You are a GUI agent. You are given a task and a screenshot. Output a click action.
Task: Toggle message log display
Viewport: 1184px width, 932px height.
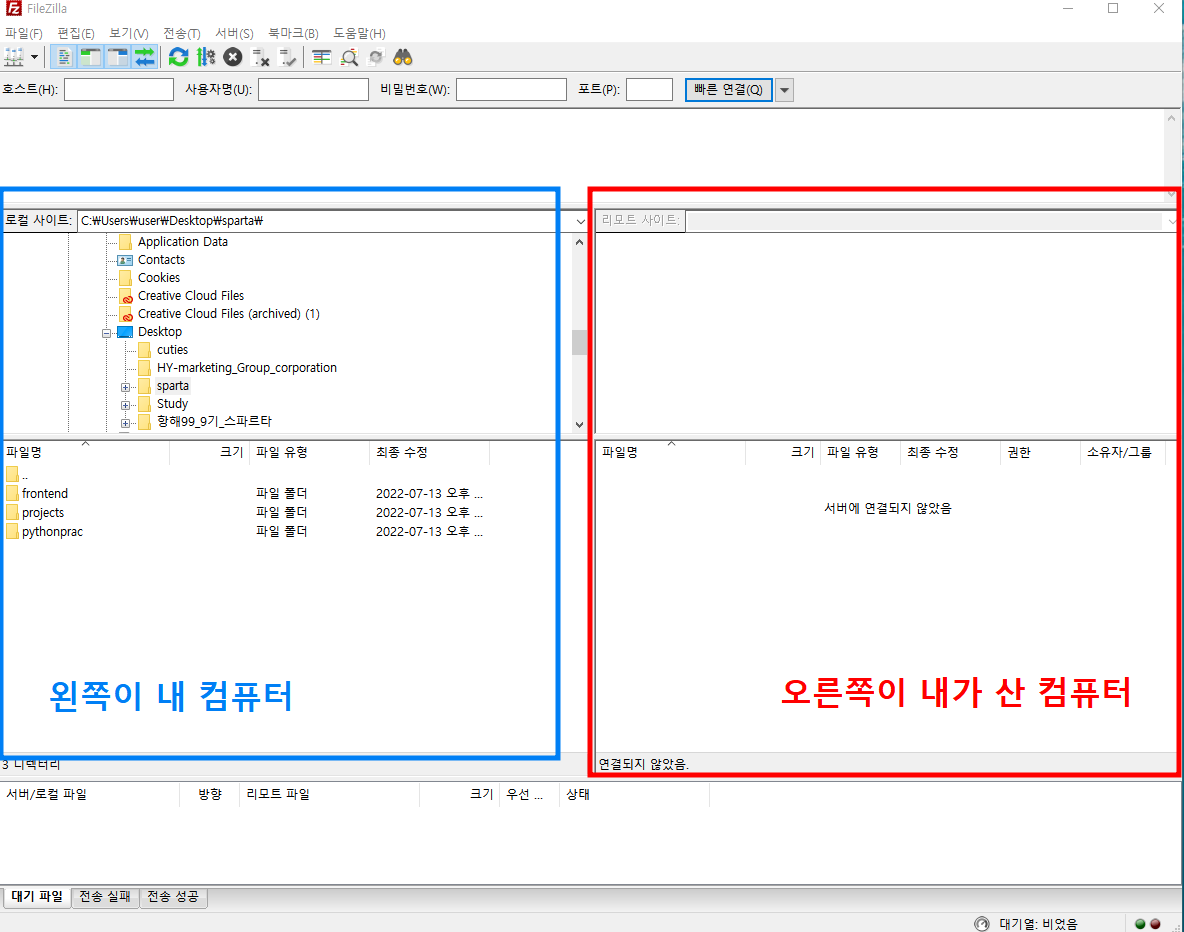[x=64, y=57]
